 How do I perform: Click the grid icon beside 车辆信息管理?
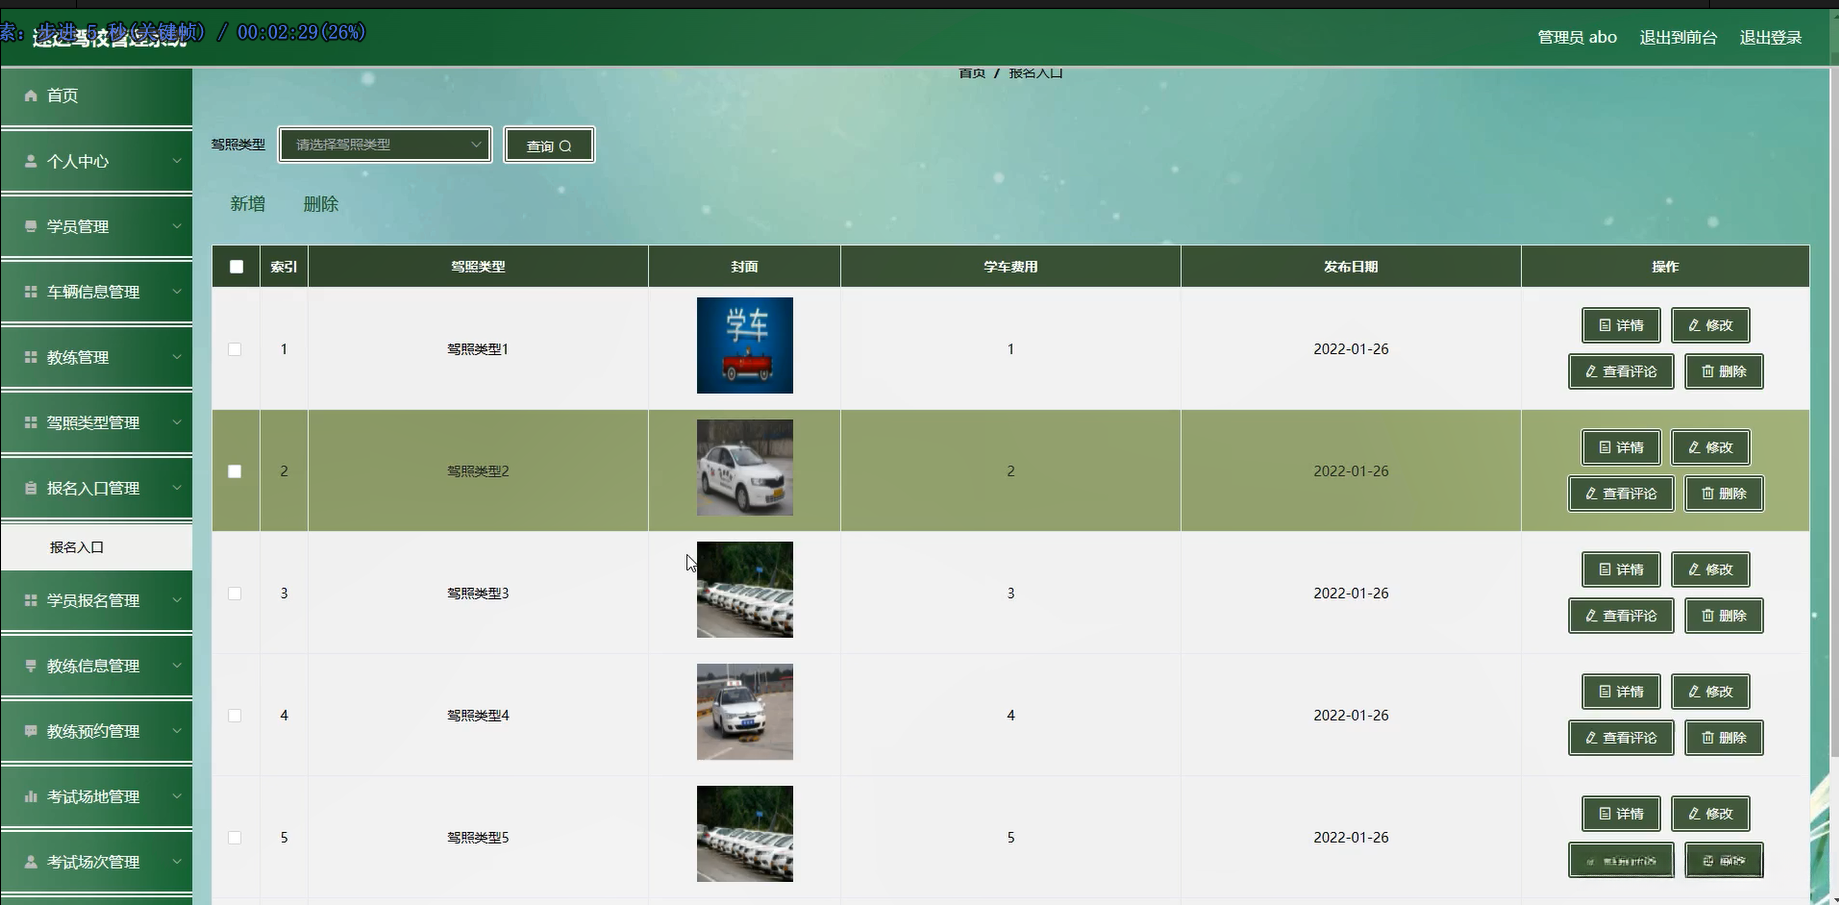[x=31, y=292]
